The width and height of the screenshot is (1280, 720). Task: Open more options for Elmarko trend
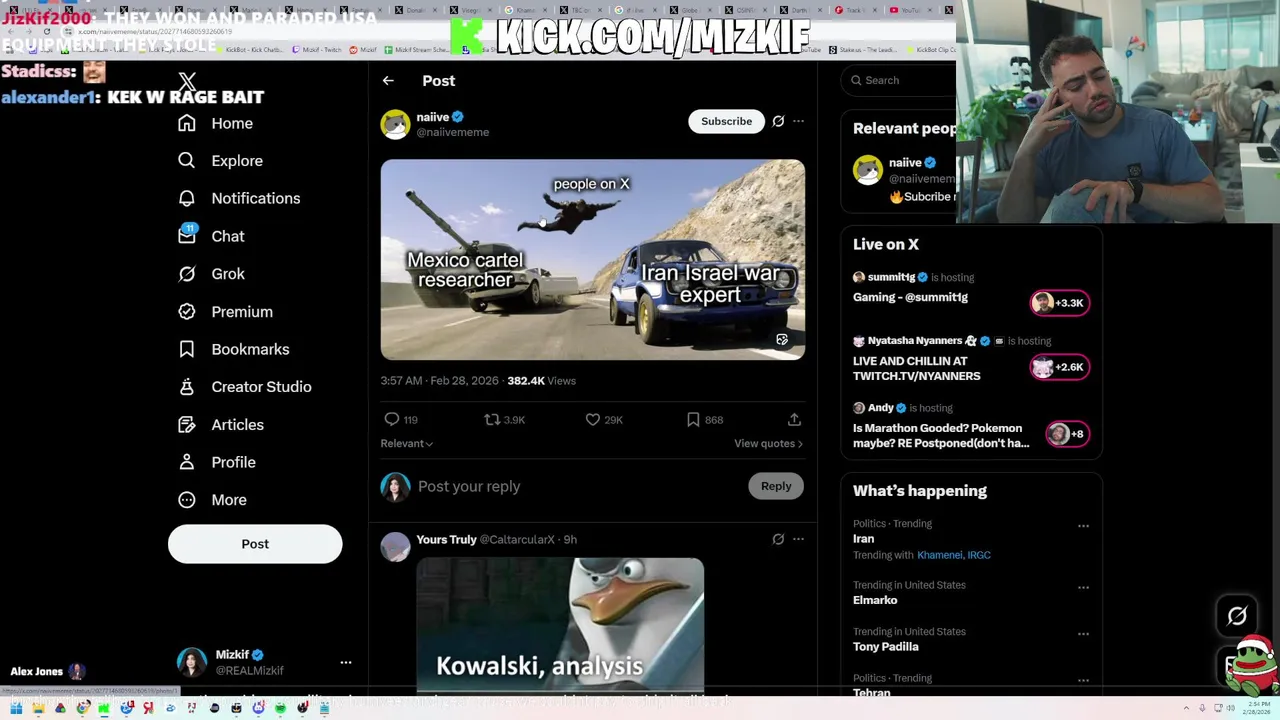click(1083, 587)
